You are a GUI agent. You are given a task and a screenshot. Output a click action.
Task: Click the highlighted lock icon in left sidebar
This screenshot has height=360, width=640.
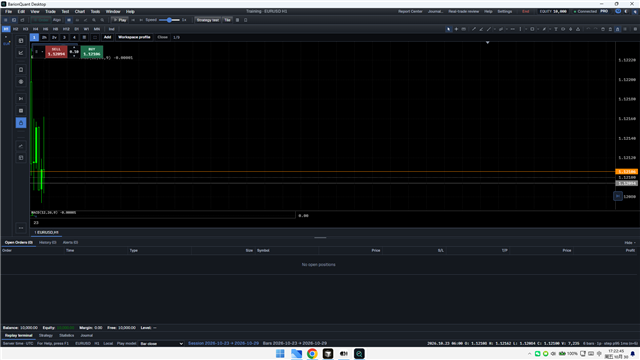tap(21, 123)
